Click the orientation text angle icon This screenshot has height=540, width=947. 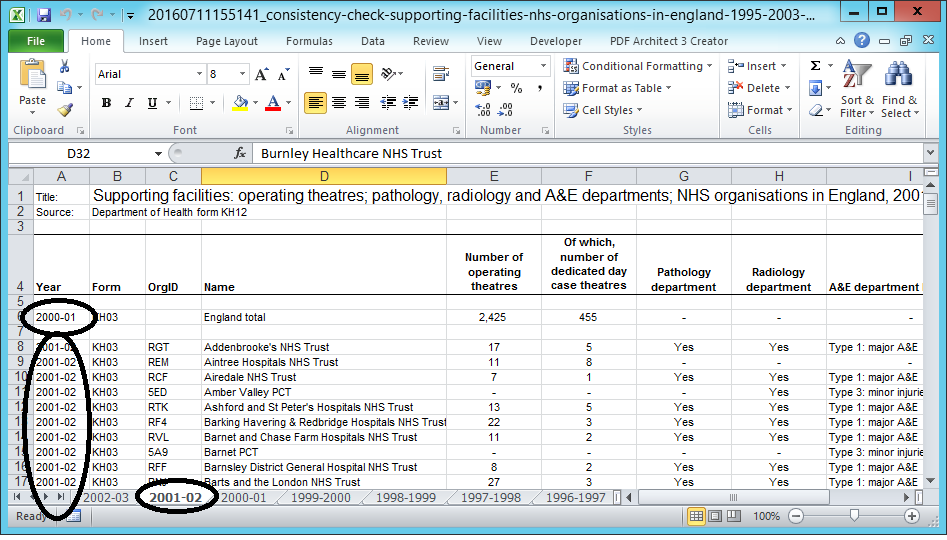click(x=389, y=74)
